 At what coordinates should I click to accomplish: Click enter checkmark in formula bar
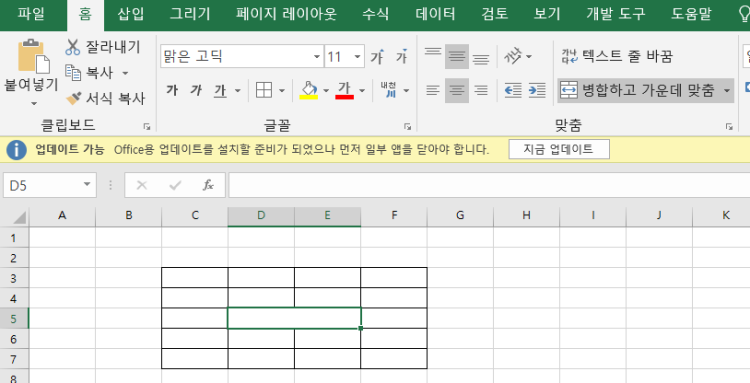tap(175, 185)
